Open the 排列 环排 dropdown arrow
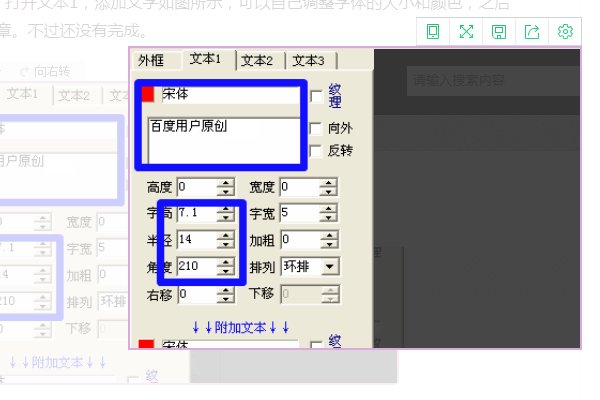Screen dimensions: 600x400 (x=329, y=266)
